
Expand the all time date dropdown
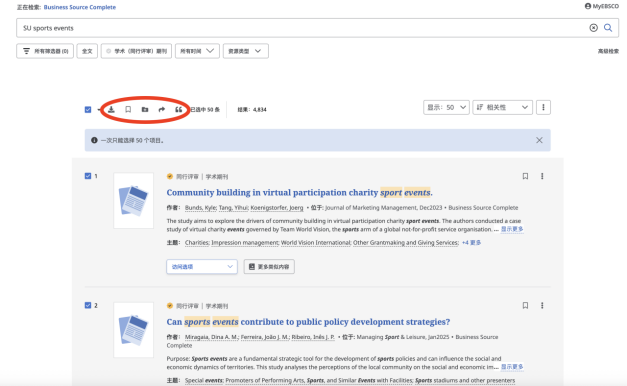(x=197, y=51)
